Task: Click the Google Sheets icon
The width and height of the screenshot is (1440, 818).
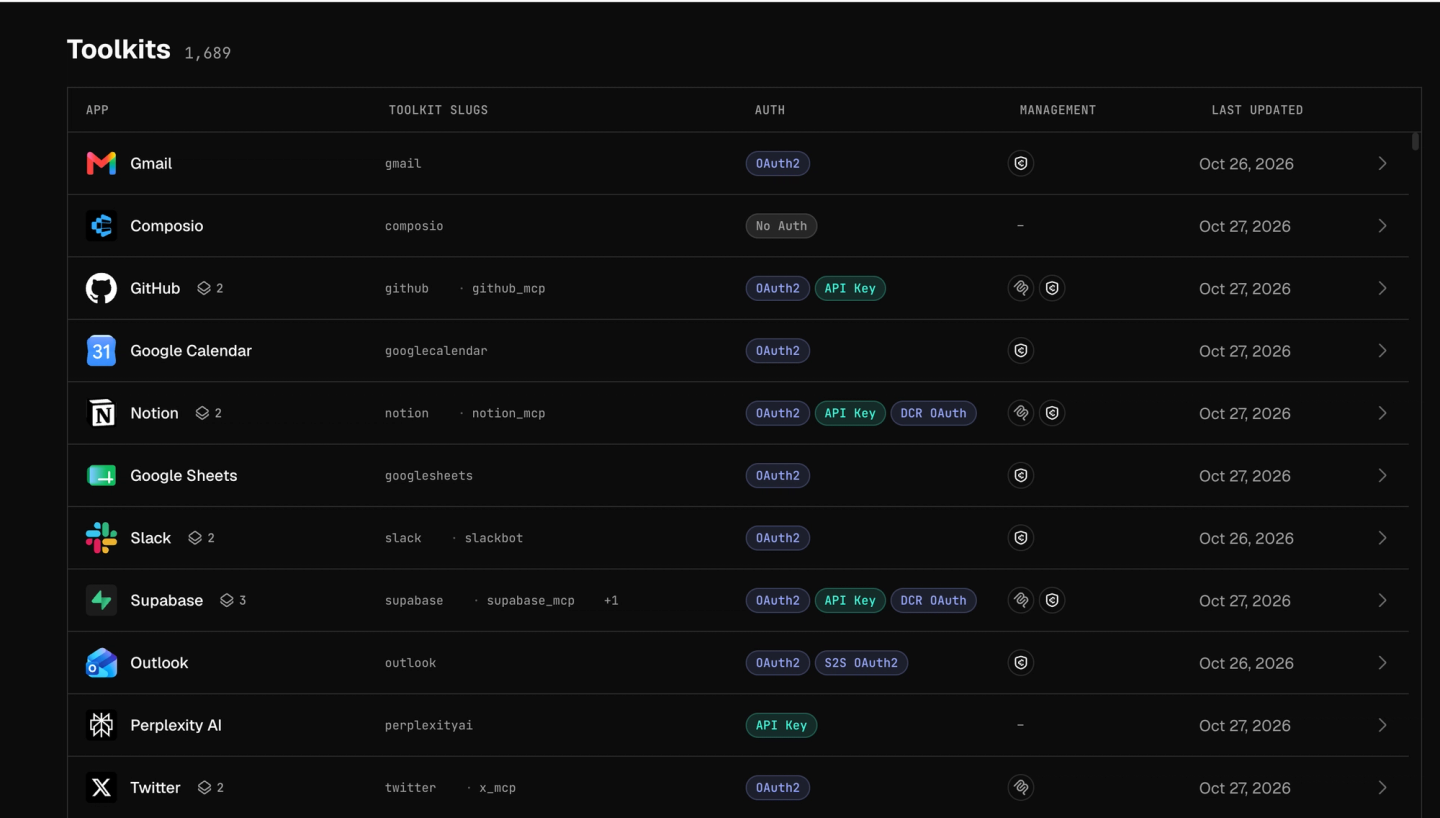Action: pyautogui.click(x=101, y=476)
